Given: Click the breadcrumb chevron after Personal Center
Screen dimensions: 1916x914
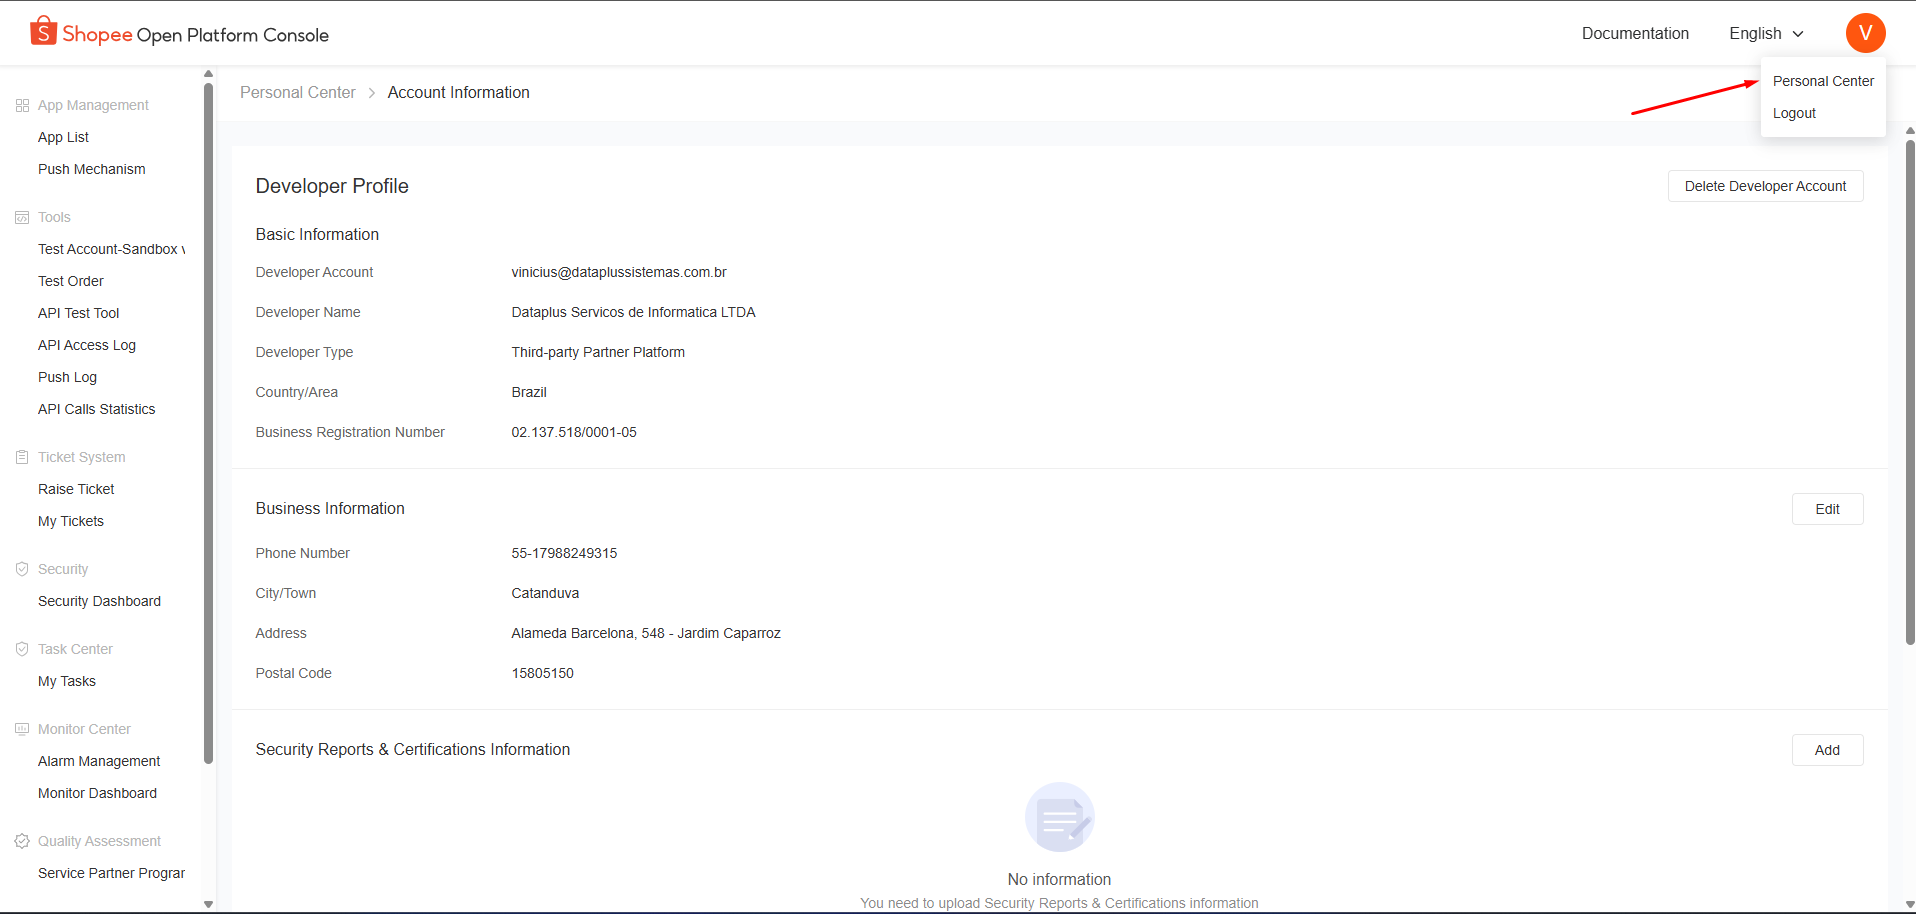Looking at the screenshot, I should 372,93.
